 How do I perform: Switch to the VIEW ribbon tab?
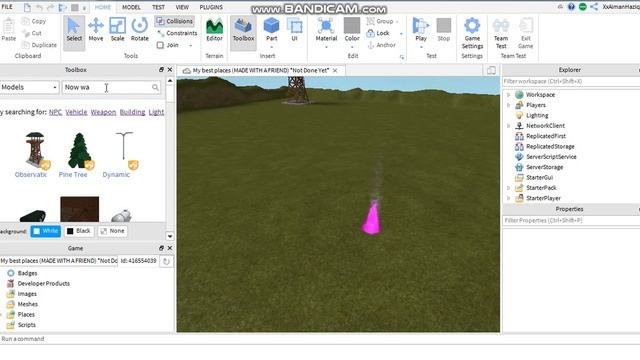click(x=182, y=7)
